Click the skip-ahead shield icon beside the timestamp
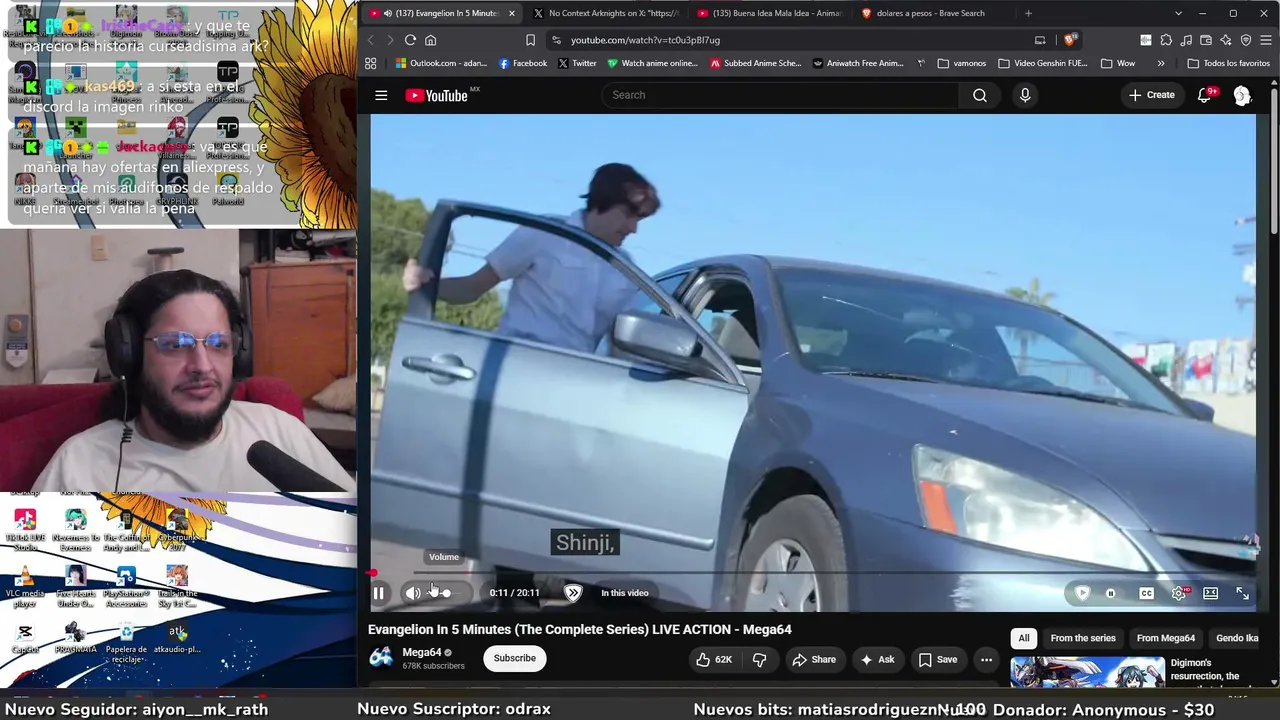 [x=573, y=593]
